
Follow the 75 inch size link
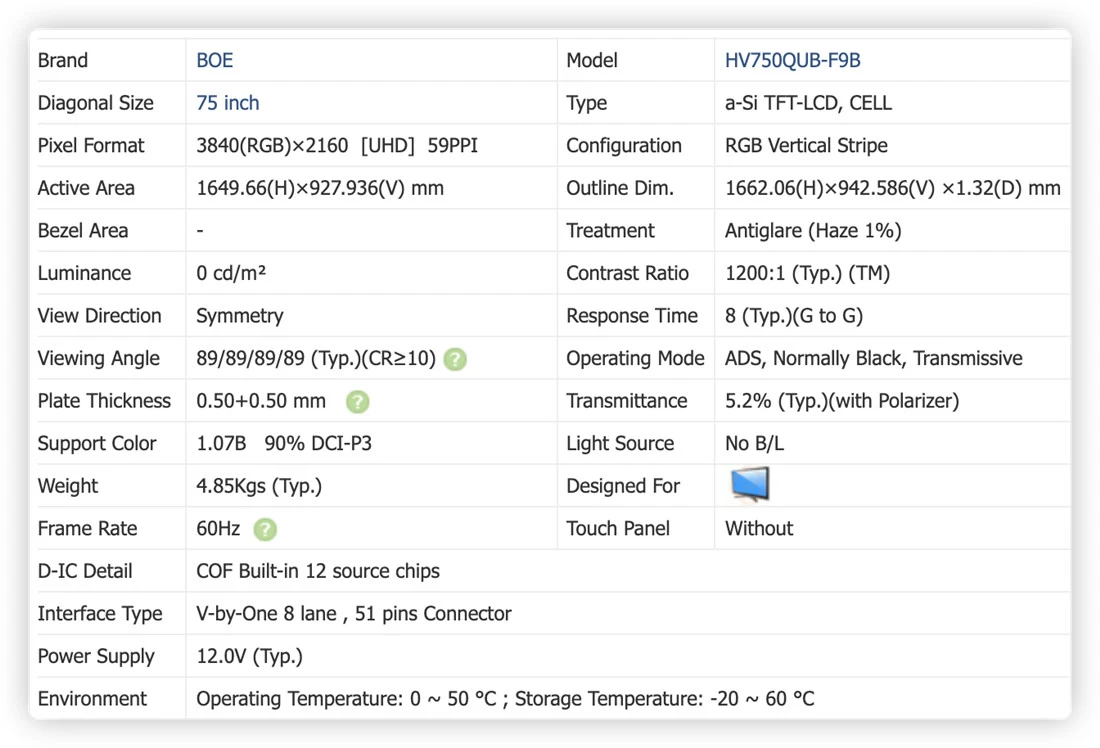coord(227,103)
